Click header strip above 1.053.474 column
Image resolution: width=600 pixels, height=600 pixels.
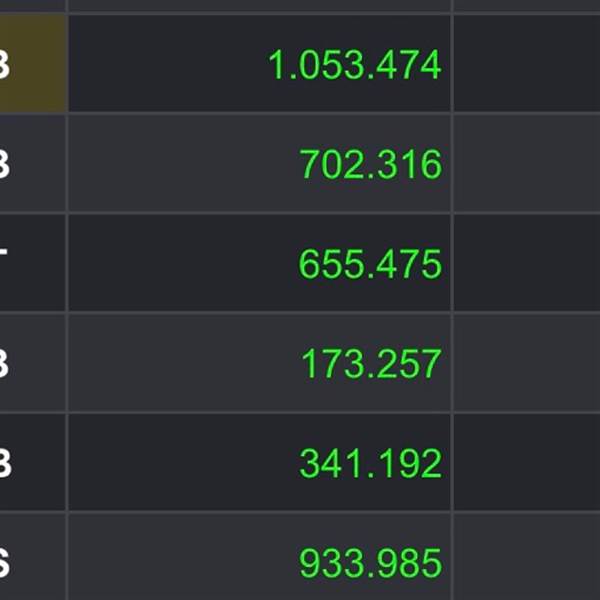260,5
